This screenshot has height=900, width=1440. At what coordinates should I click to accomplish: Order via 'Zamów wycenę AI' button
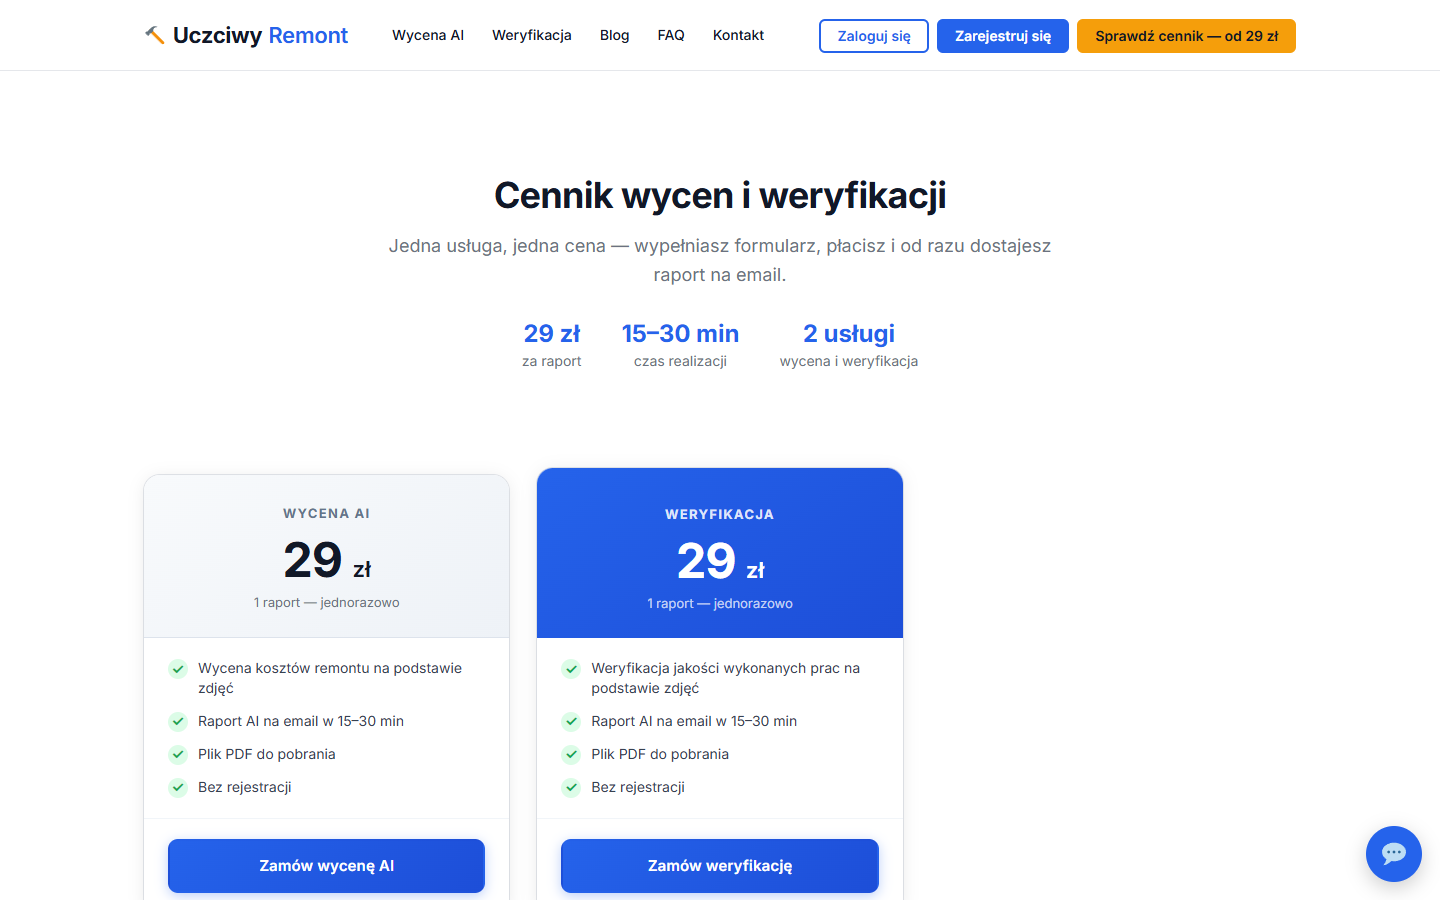(x=326, y=866)
